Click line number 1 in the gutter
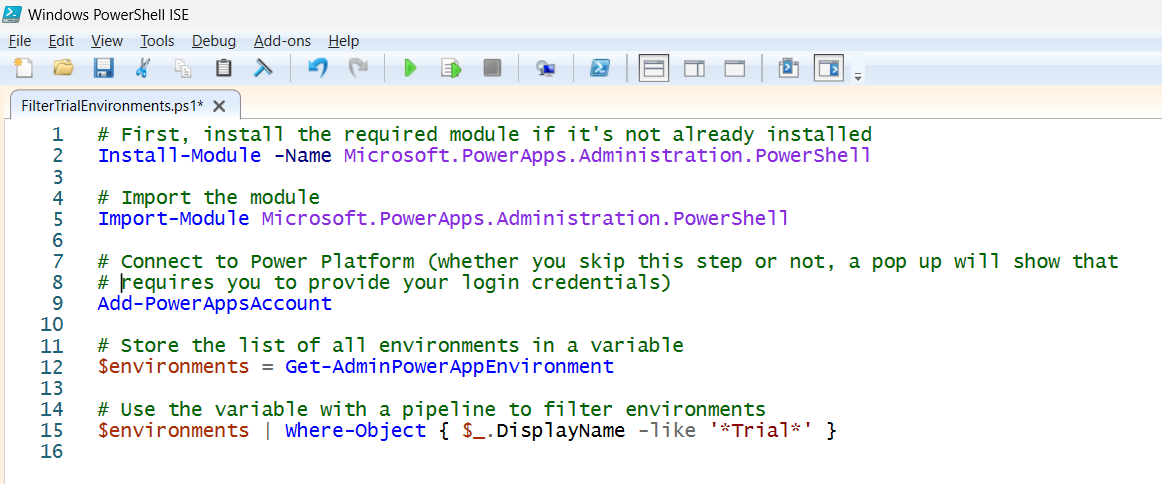 [x=57, y=134]
